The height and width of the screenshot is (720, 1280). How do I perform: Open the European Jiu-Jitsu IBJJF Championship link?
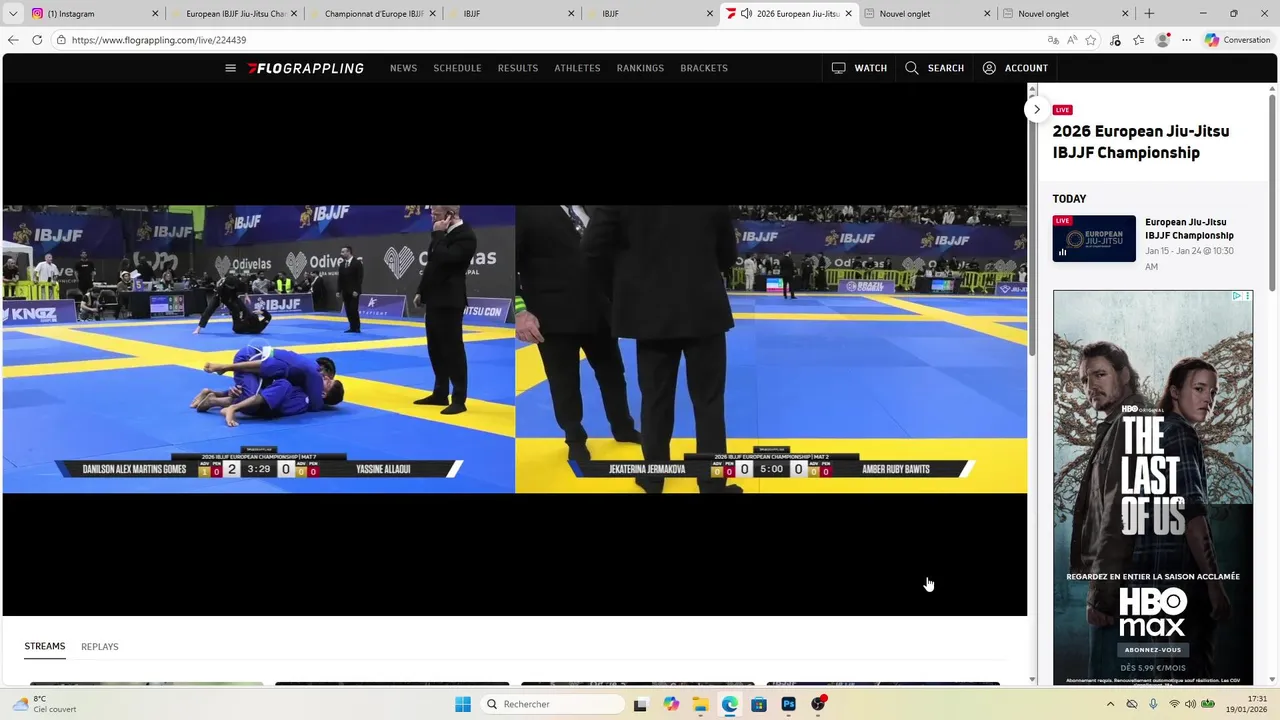coord(1189,229)
